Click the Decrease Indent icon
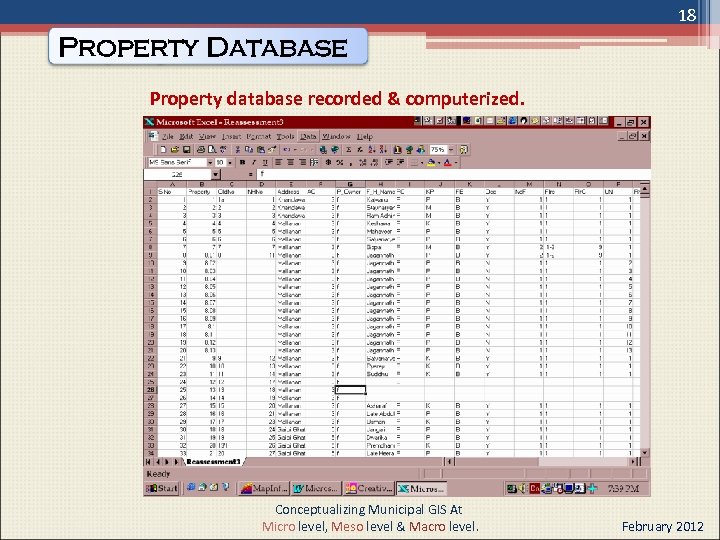 388,162
